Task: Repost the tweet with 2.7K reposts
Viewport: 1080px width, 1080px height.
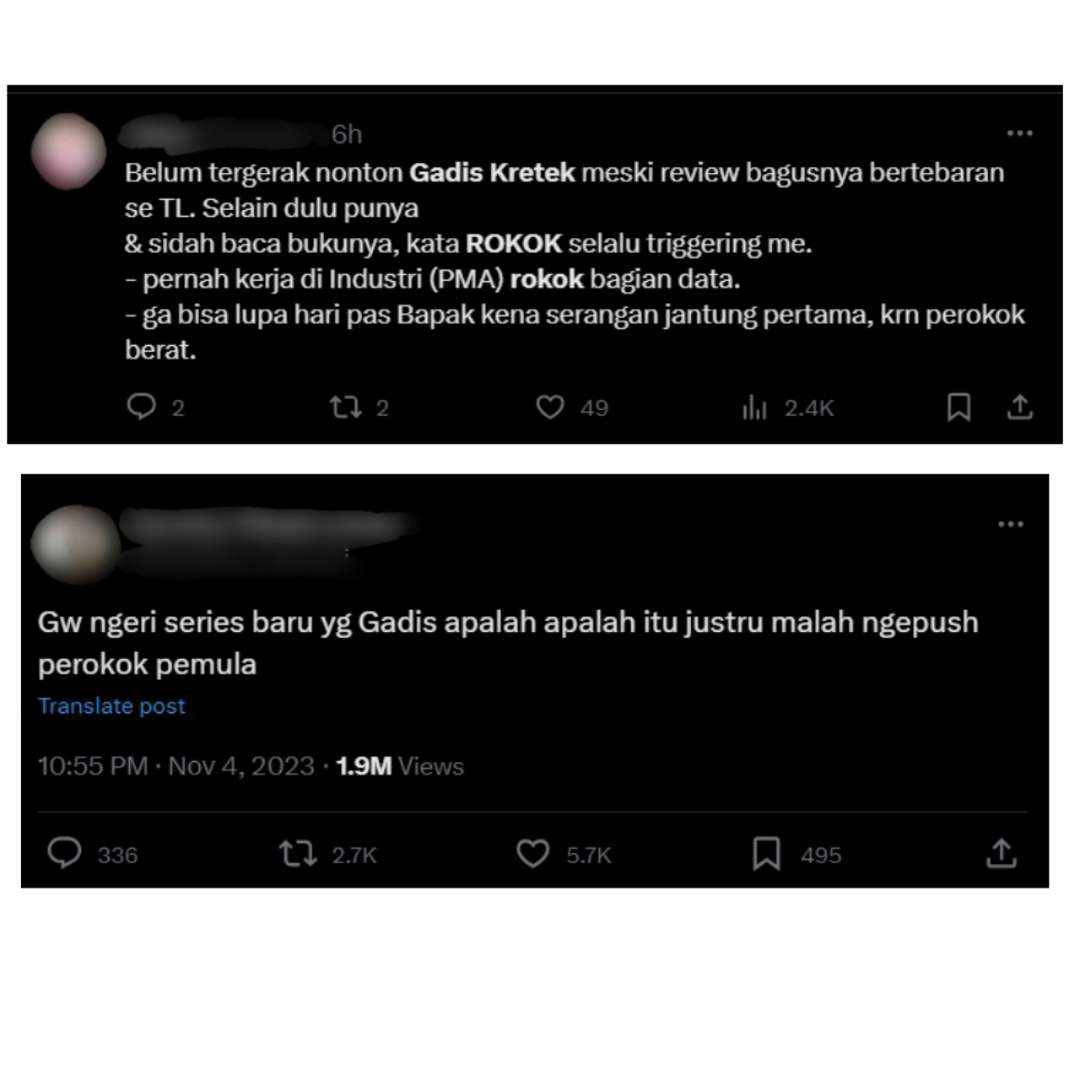Action: click(x=298, y=853)
